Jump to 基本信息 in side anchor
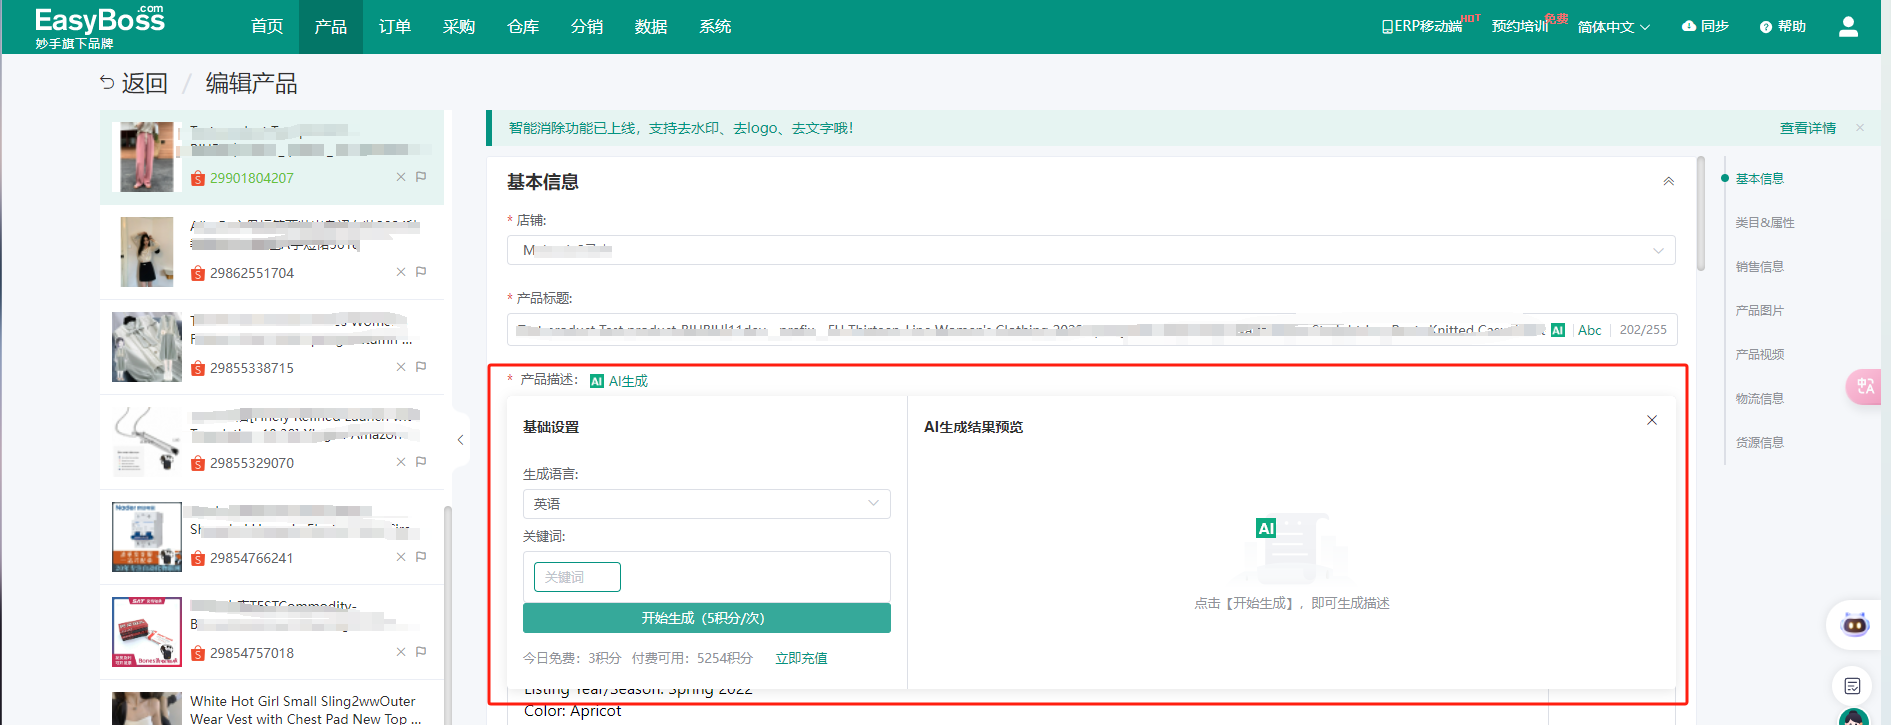1891x725 pixels. [x=1759, y=179]
